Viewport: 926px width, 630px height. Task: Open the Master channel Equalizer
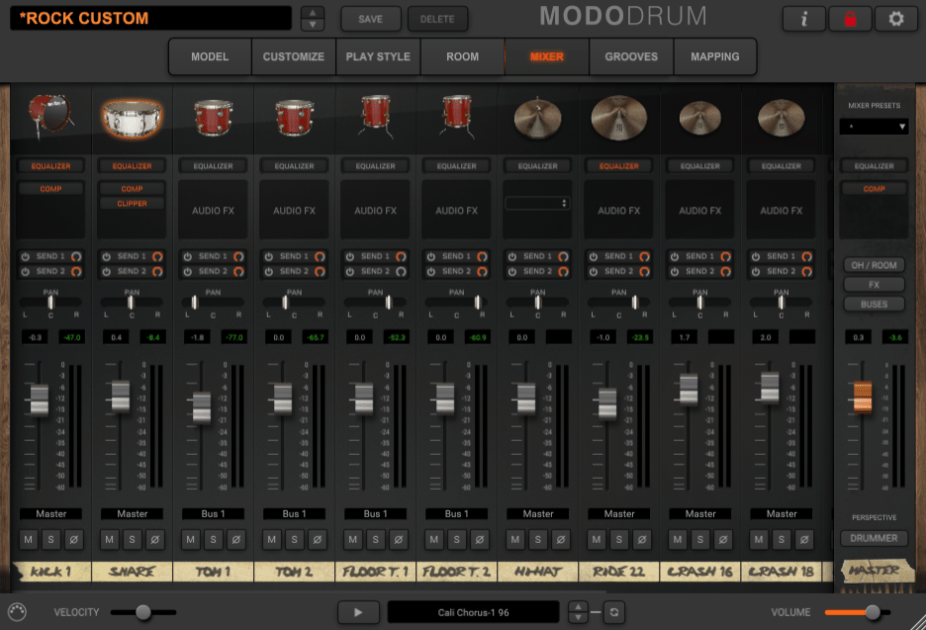click(874, 166)
